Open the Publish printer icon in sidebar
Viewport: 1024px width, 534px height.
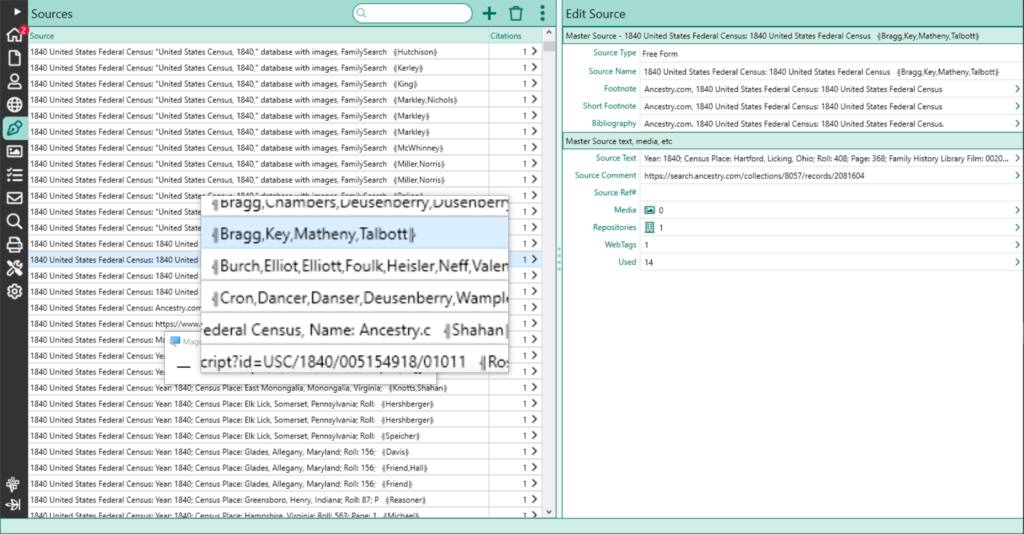click(x=14, y=245)
